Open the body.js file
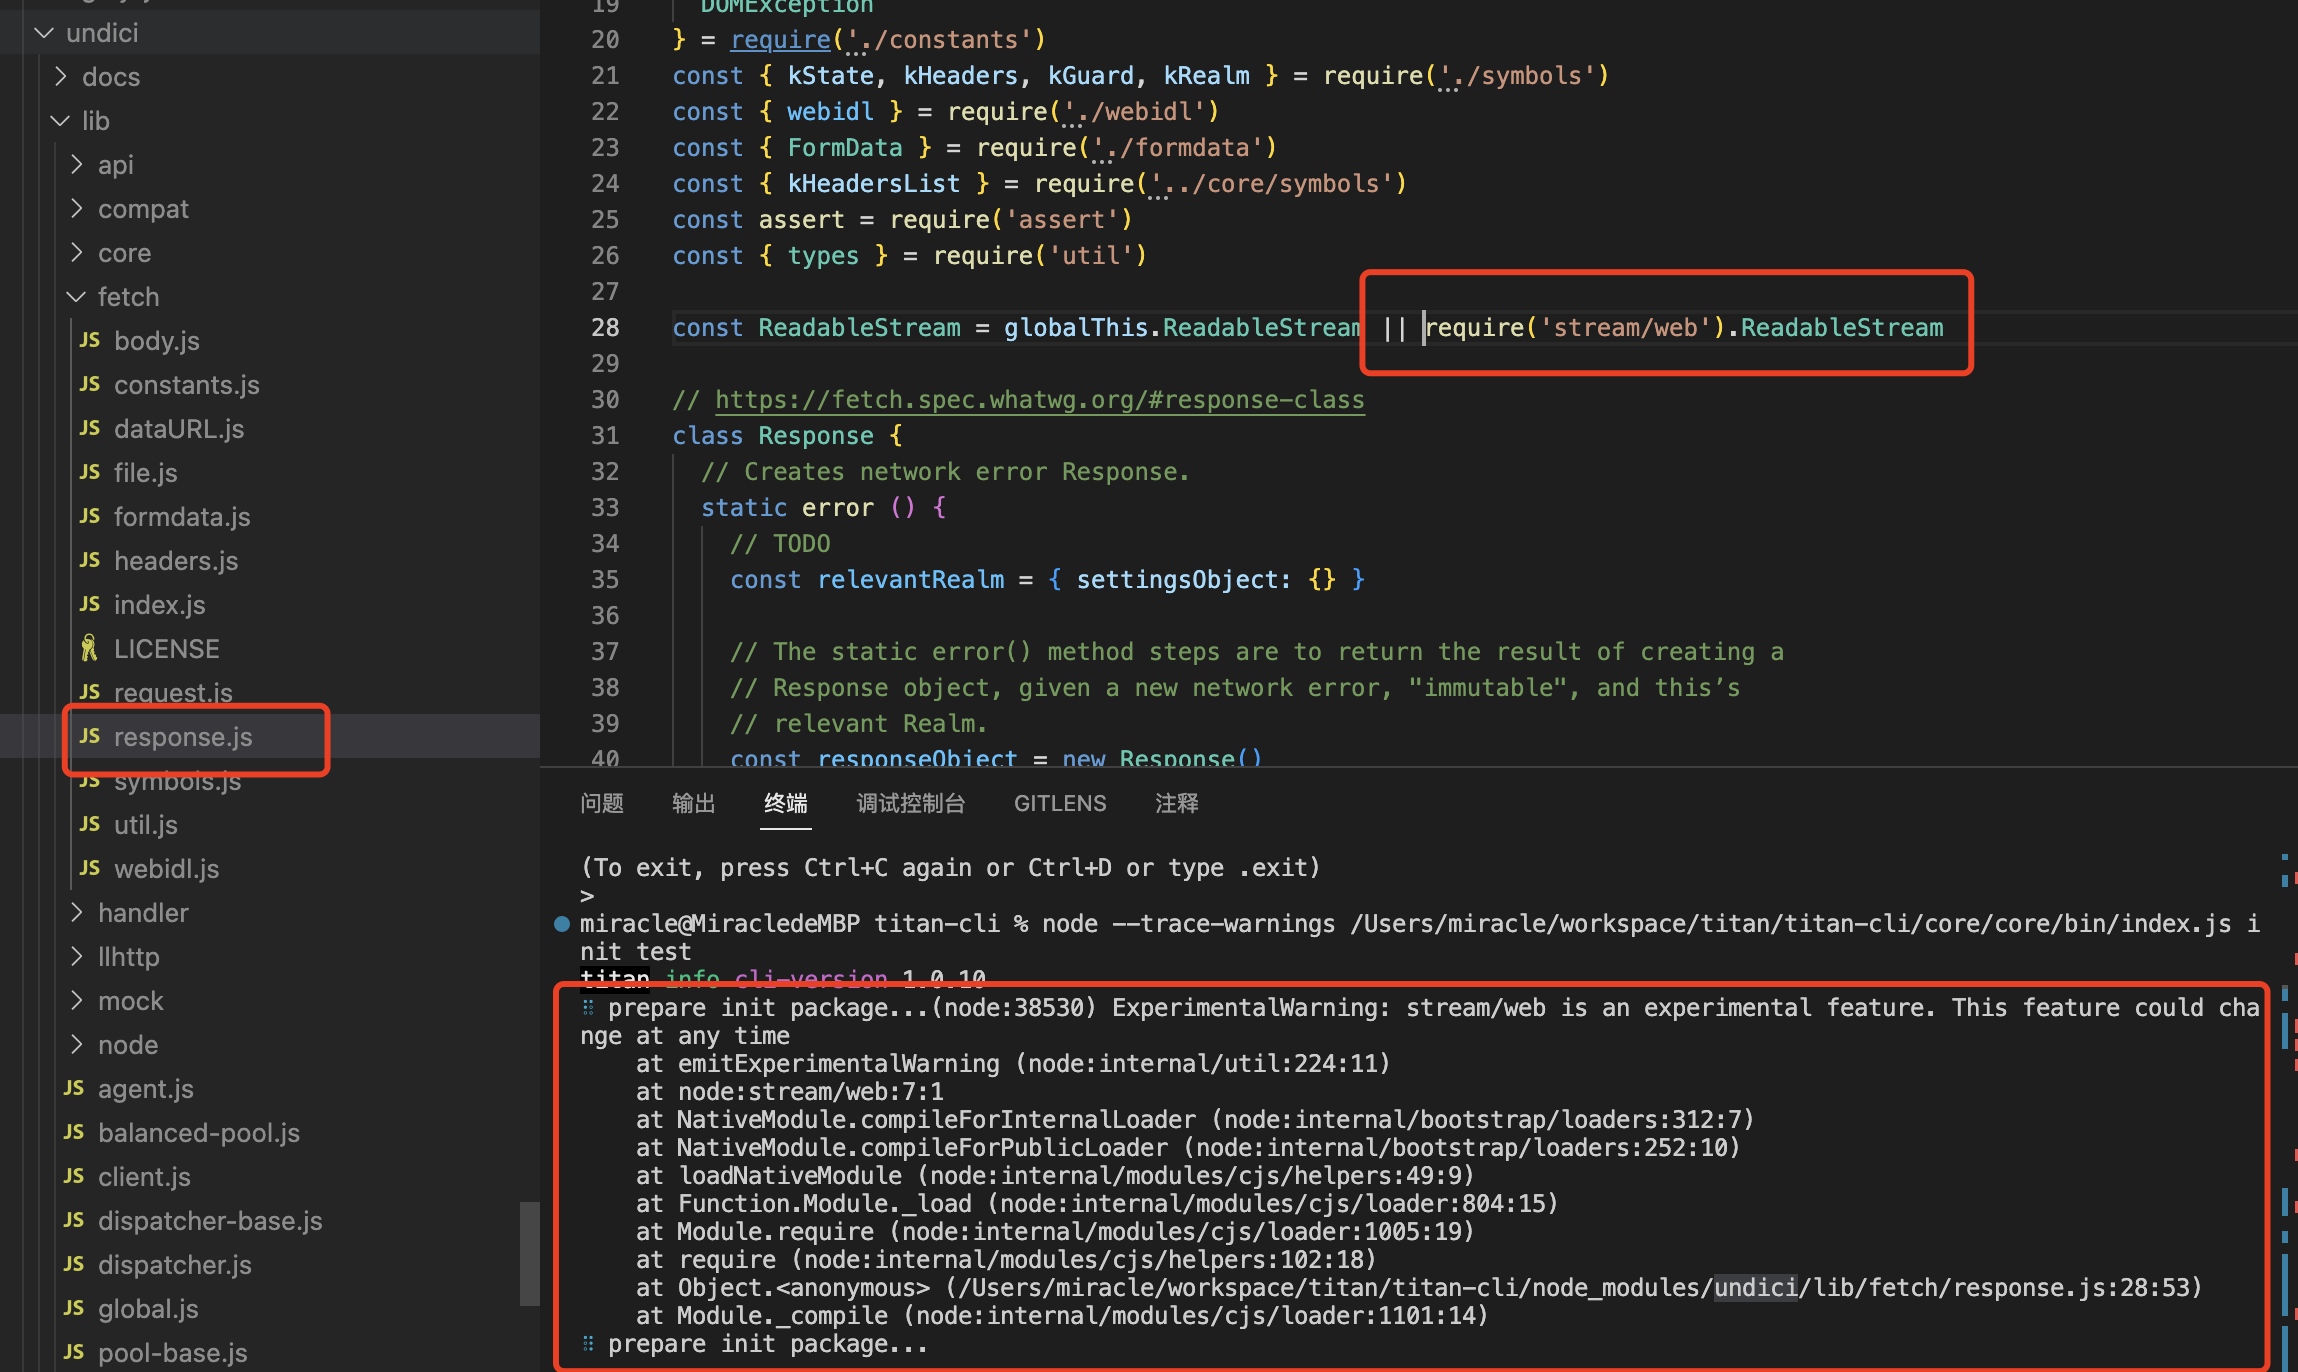The height and width of the screenshot is (1372, 2298). (x=156, y=341)
